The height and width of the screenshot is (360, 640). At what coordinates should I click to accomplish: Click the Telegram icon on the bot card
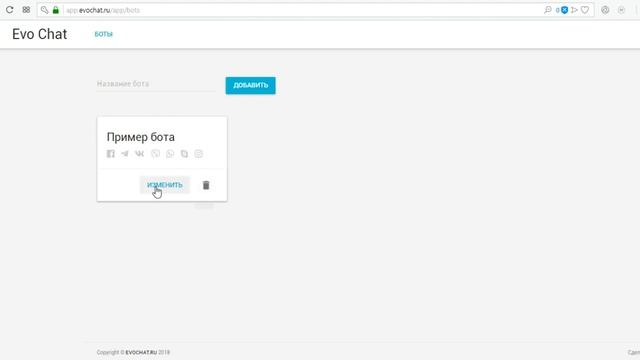pyautogui.click(x=125, y=154)
